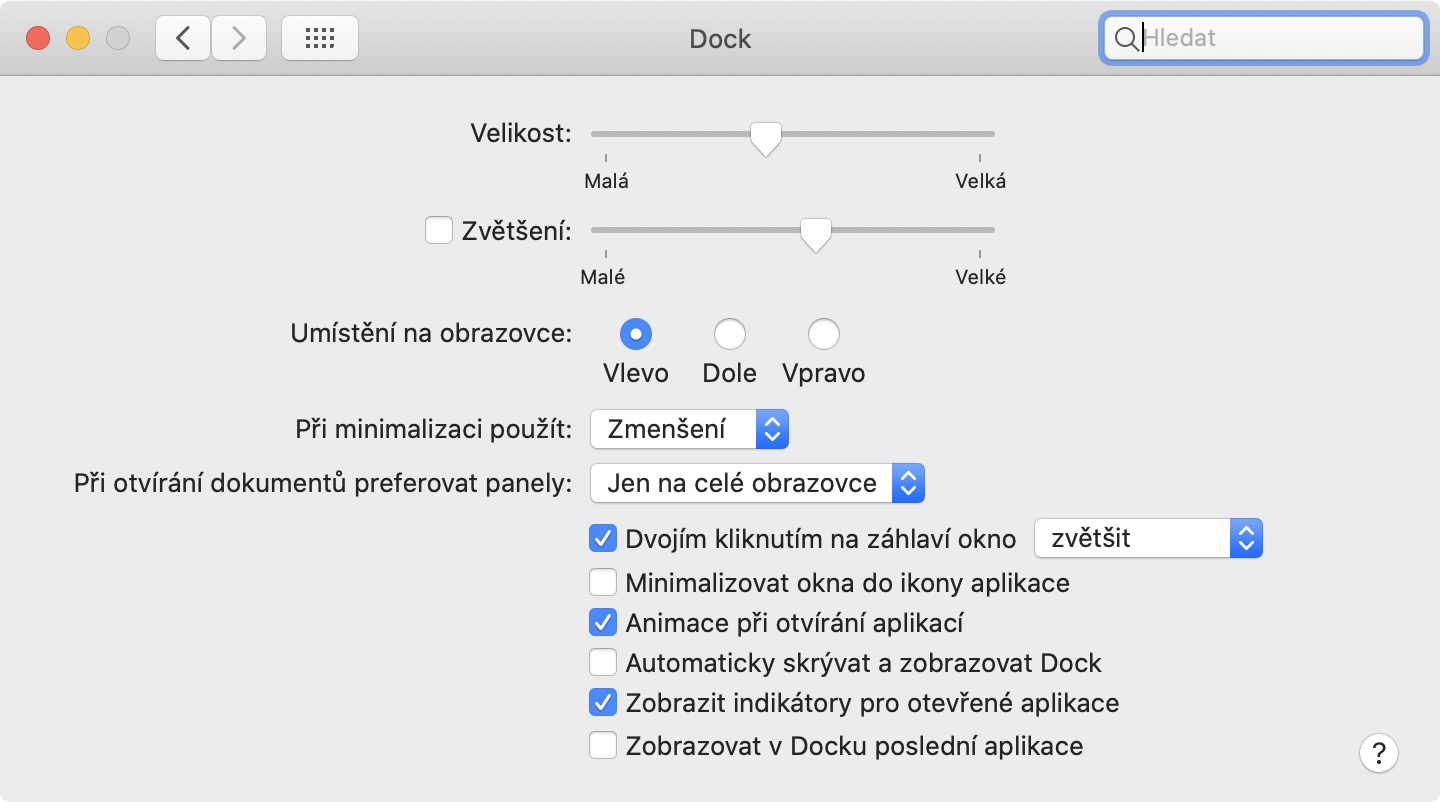Image resolution: width=1440 pixels, height=802 pixels.
Task: Toggle Minimalizovat okna do ikony aplikace
Action: [602, 582]
